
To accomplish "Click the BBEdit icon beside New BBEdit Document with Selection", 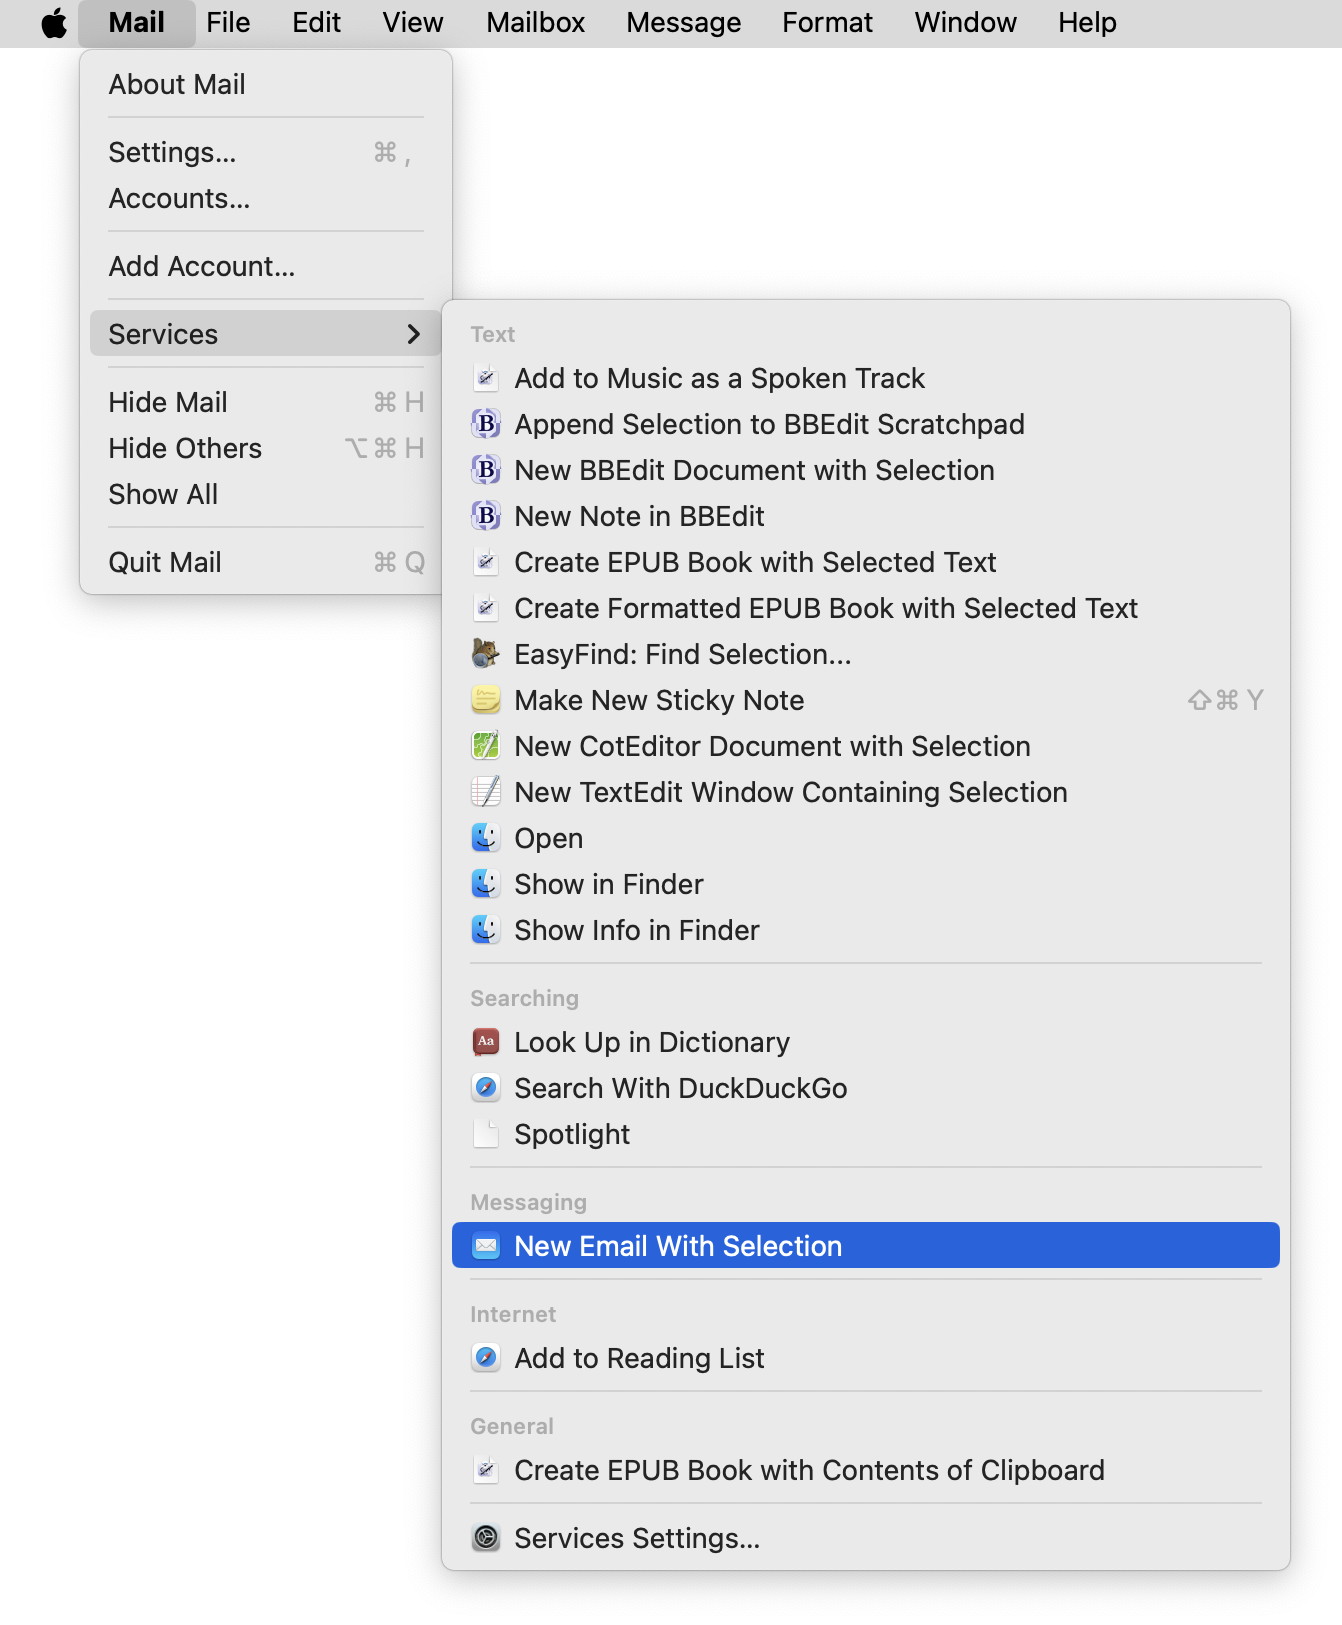I will (486, 470).
